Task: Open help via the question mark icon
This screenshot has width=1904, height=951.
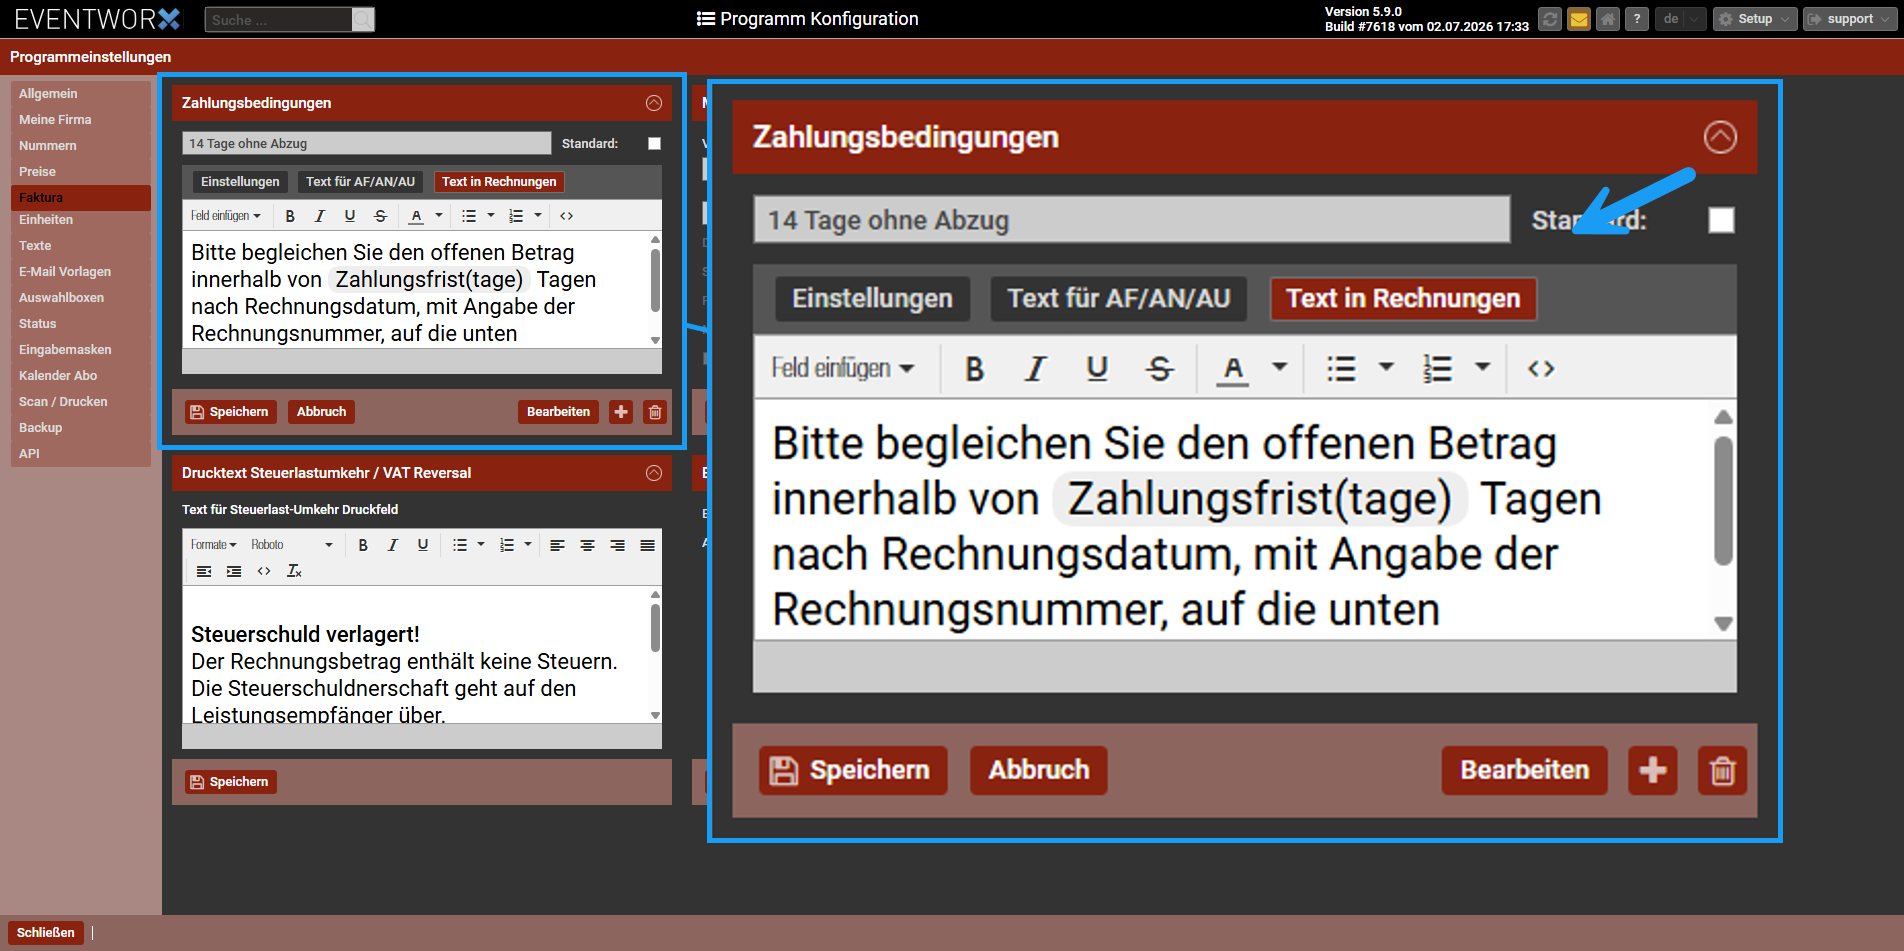Action: pos(1637,19)
